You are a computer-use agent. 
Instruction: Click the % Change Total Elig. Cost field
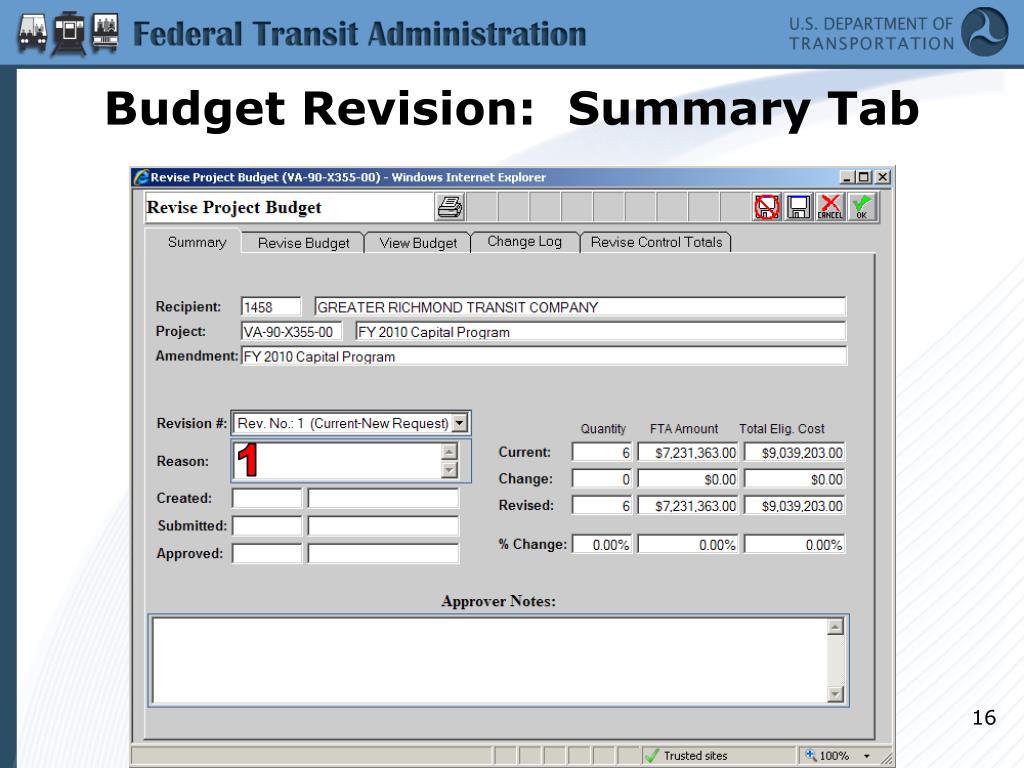(795, 544)
